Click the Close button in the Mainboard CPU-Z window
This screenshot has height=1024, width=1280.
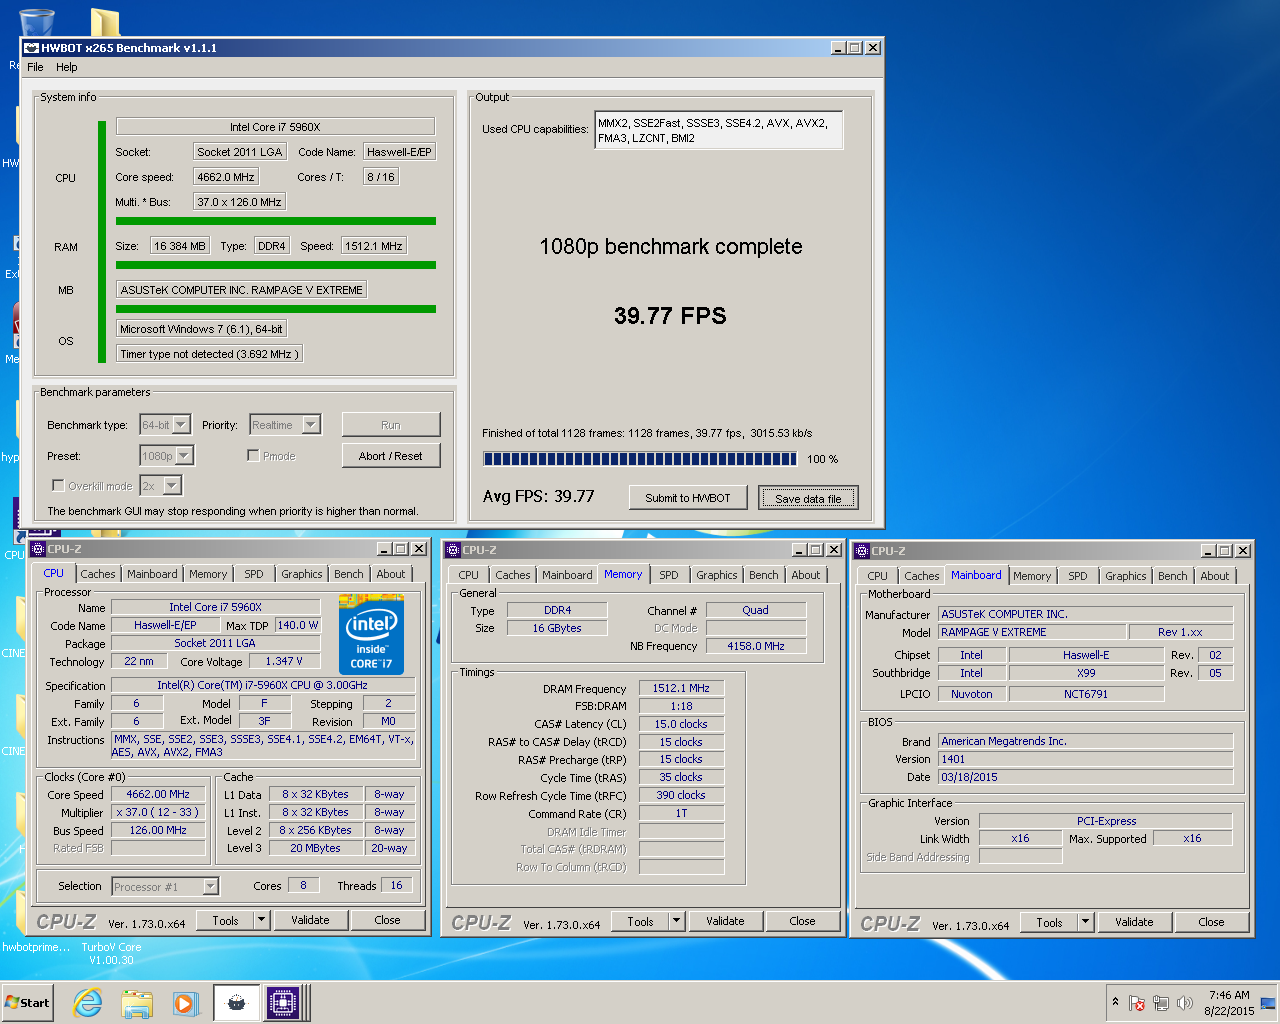pos(1211,922)
